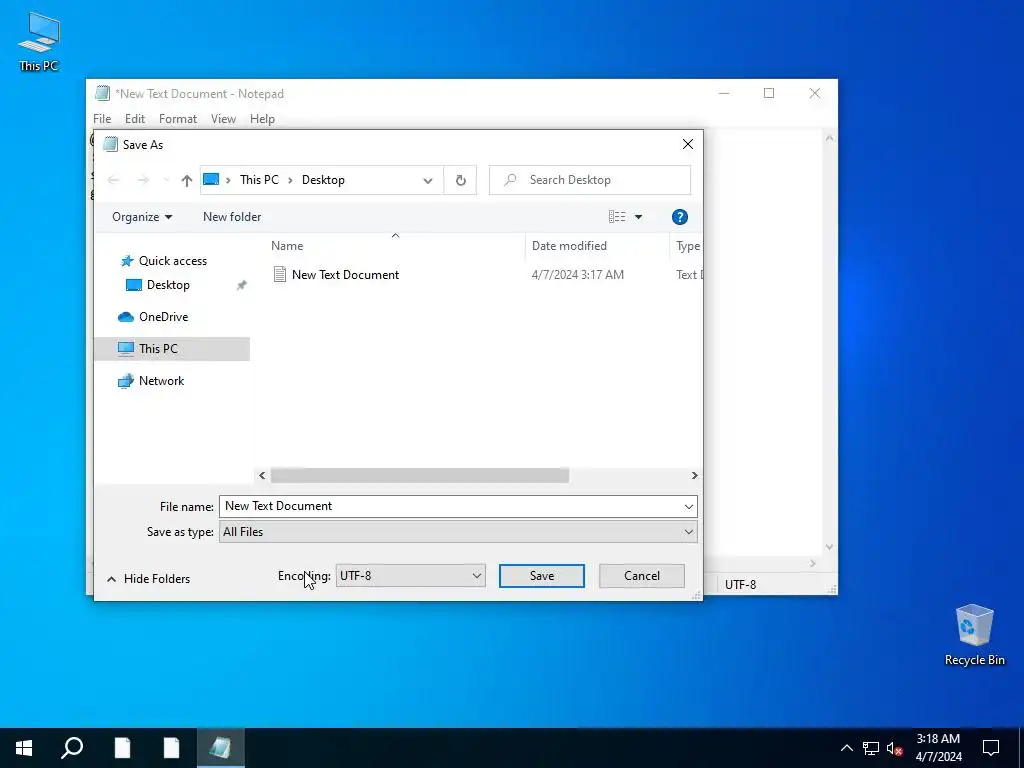The height and width of the screenshot is (768, 1024).
Task: Click the file list scroll right arrow
Action: tap(694, 475)
